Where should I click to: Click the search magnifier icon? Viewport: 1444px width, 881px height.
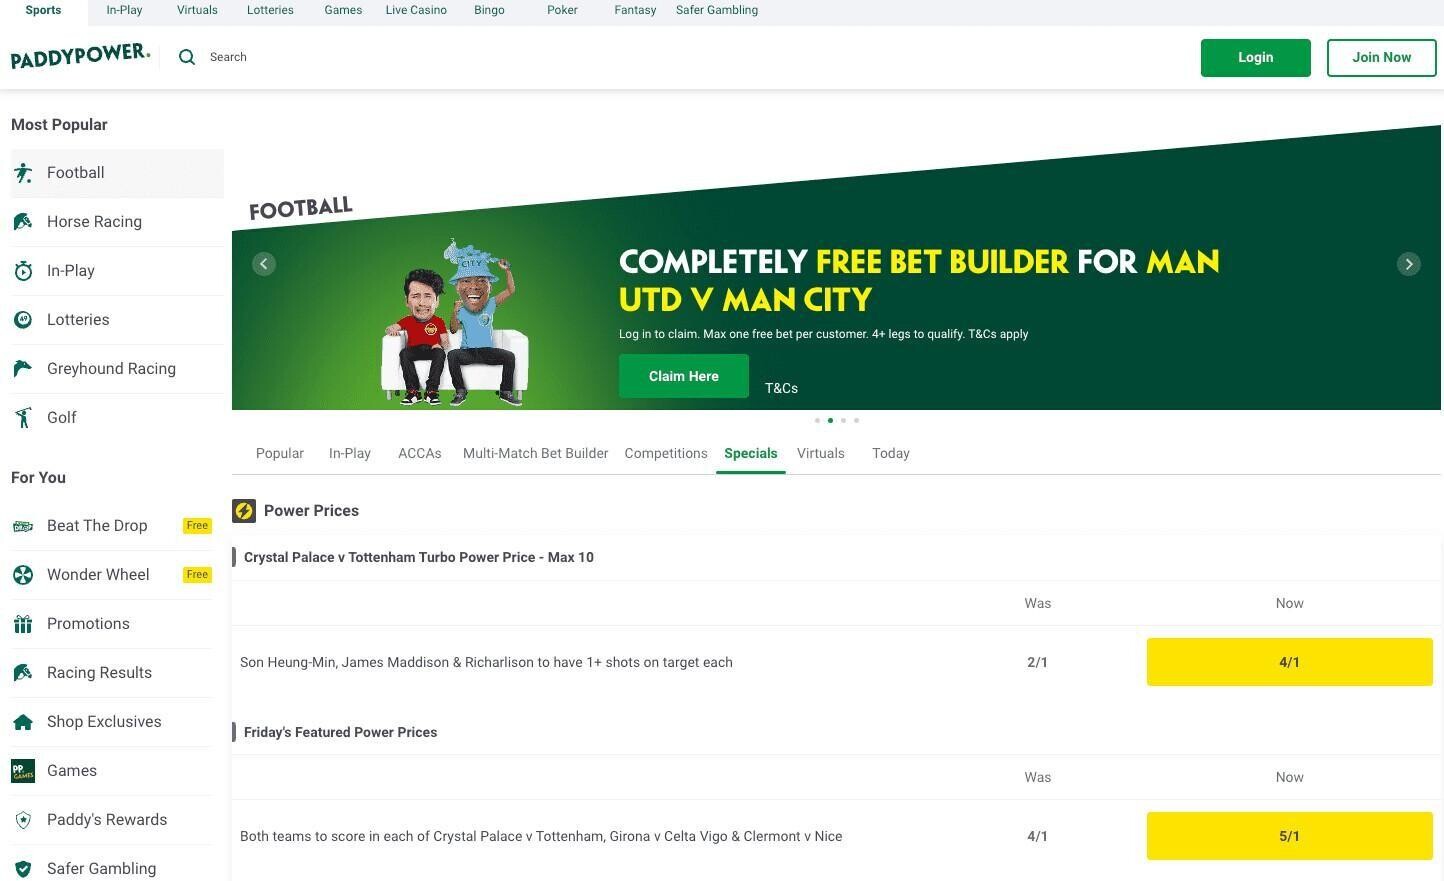tap(187, 57)
